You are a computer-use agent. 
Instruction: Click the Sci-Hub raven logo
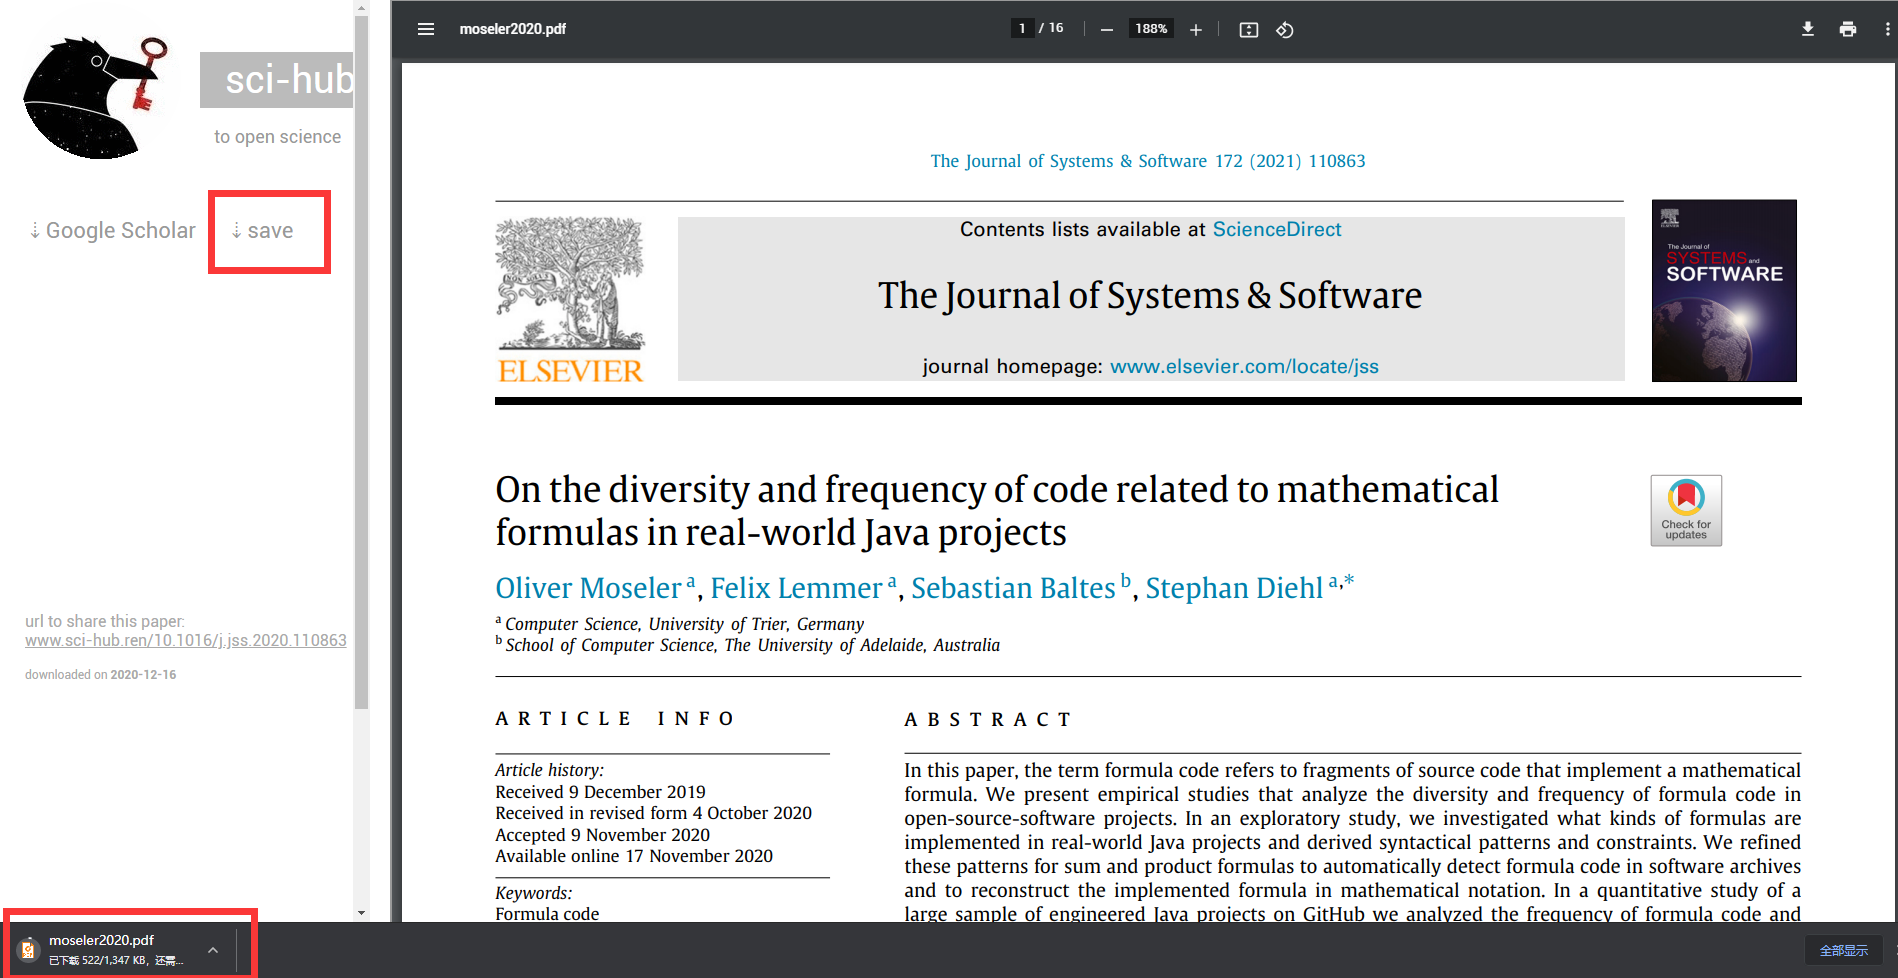coord(96,97)
